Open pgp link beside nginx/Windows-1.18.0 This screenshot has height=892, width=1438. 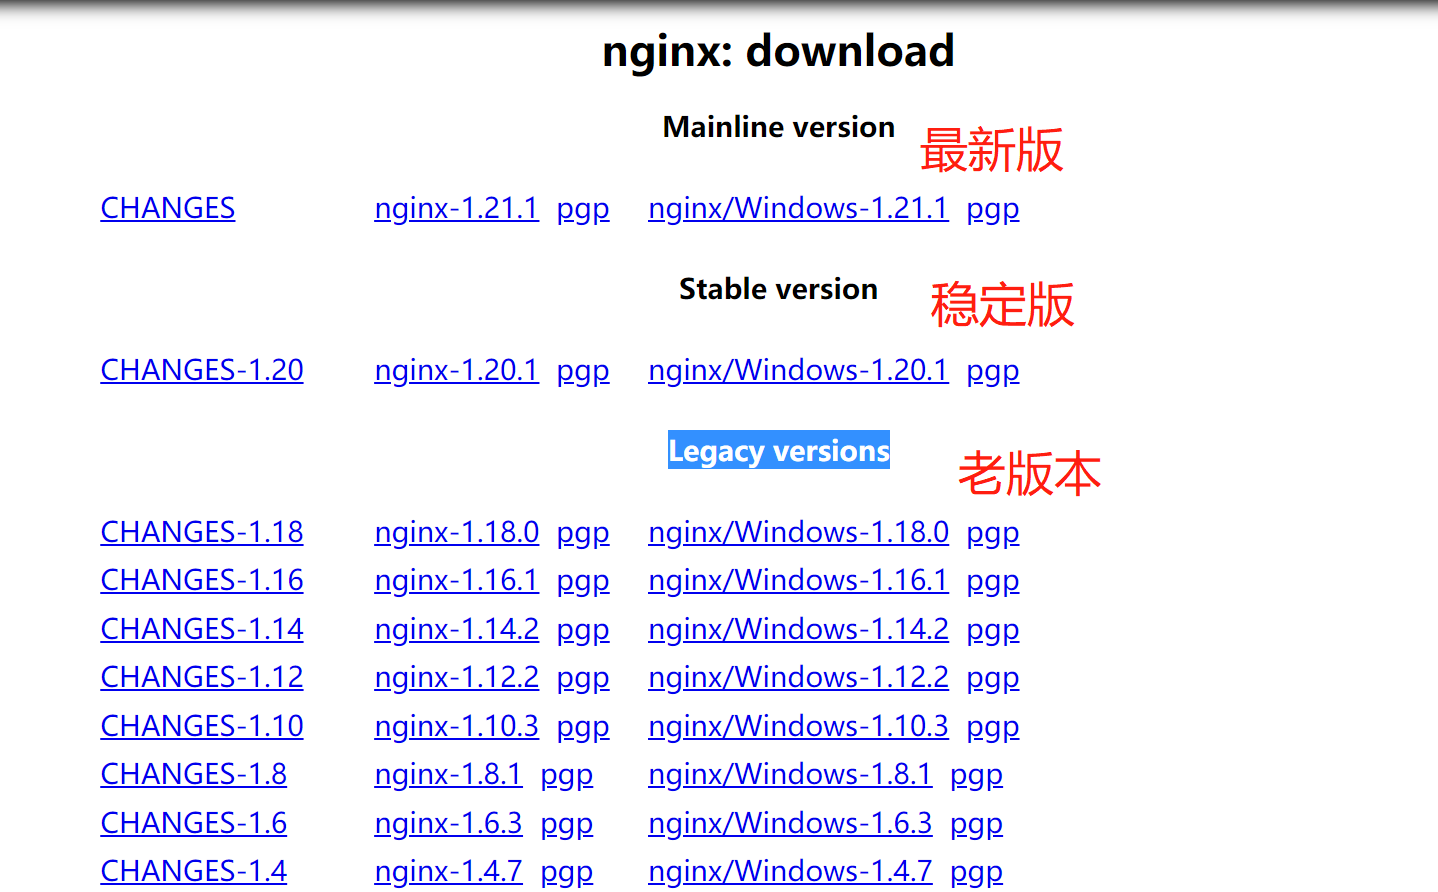click(x=993, y=532)
